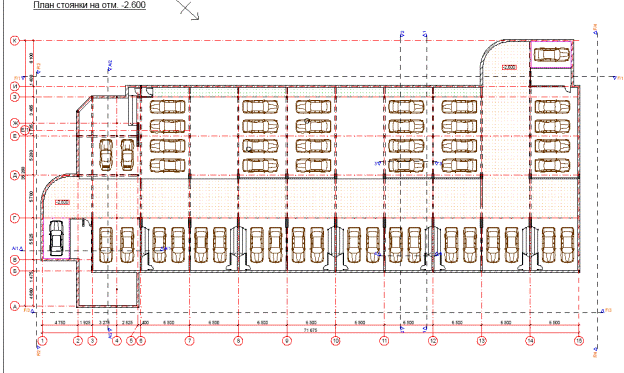624x373 pixels.
Task: Select grid axis bubble 12
Action: pos(433,341)
